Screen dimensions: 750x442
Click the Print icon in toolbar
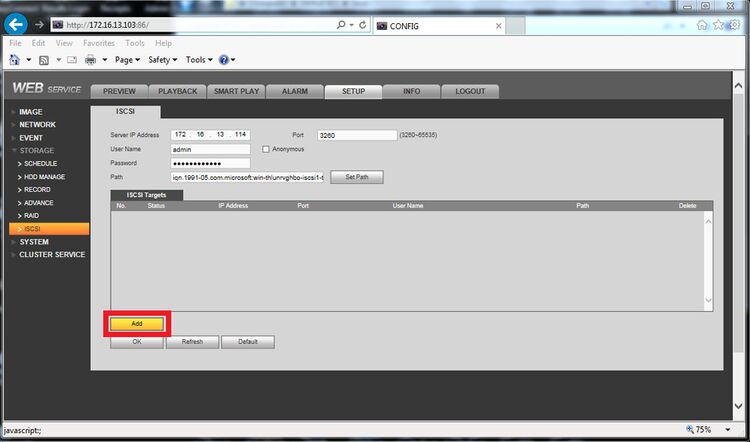tap(90, 60)
